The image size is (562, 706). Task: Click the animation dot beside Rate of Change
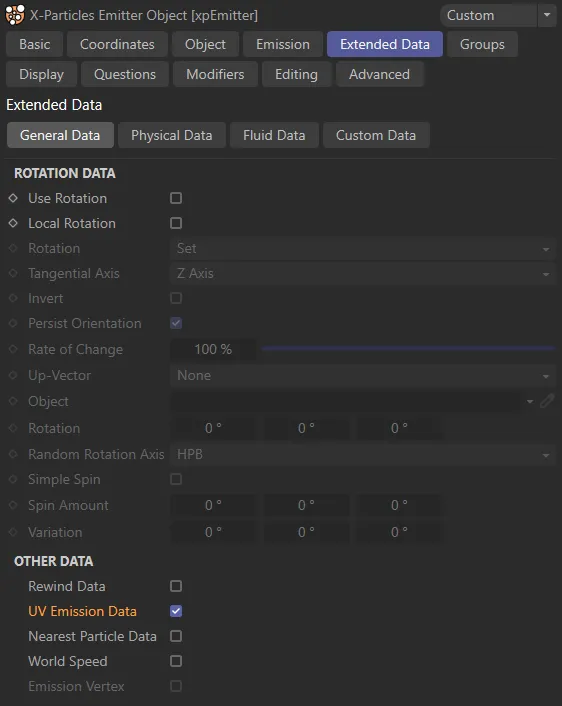pos(13,349)
